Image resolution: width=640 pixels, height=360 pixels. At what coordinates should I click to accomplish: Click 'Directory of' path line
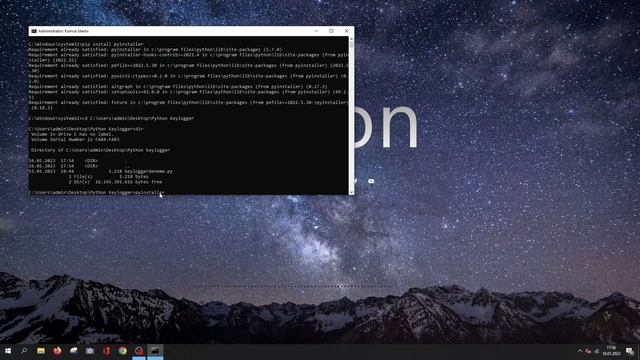point(100,150)
